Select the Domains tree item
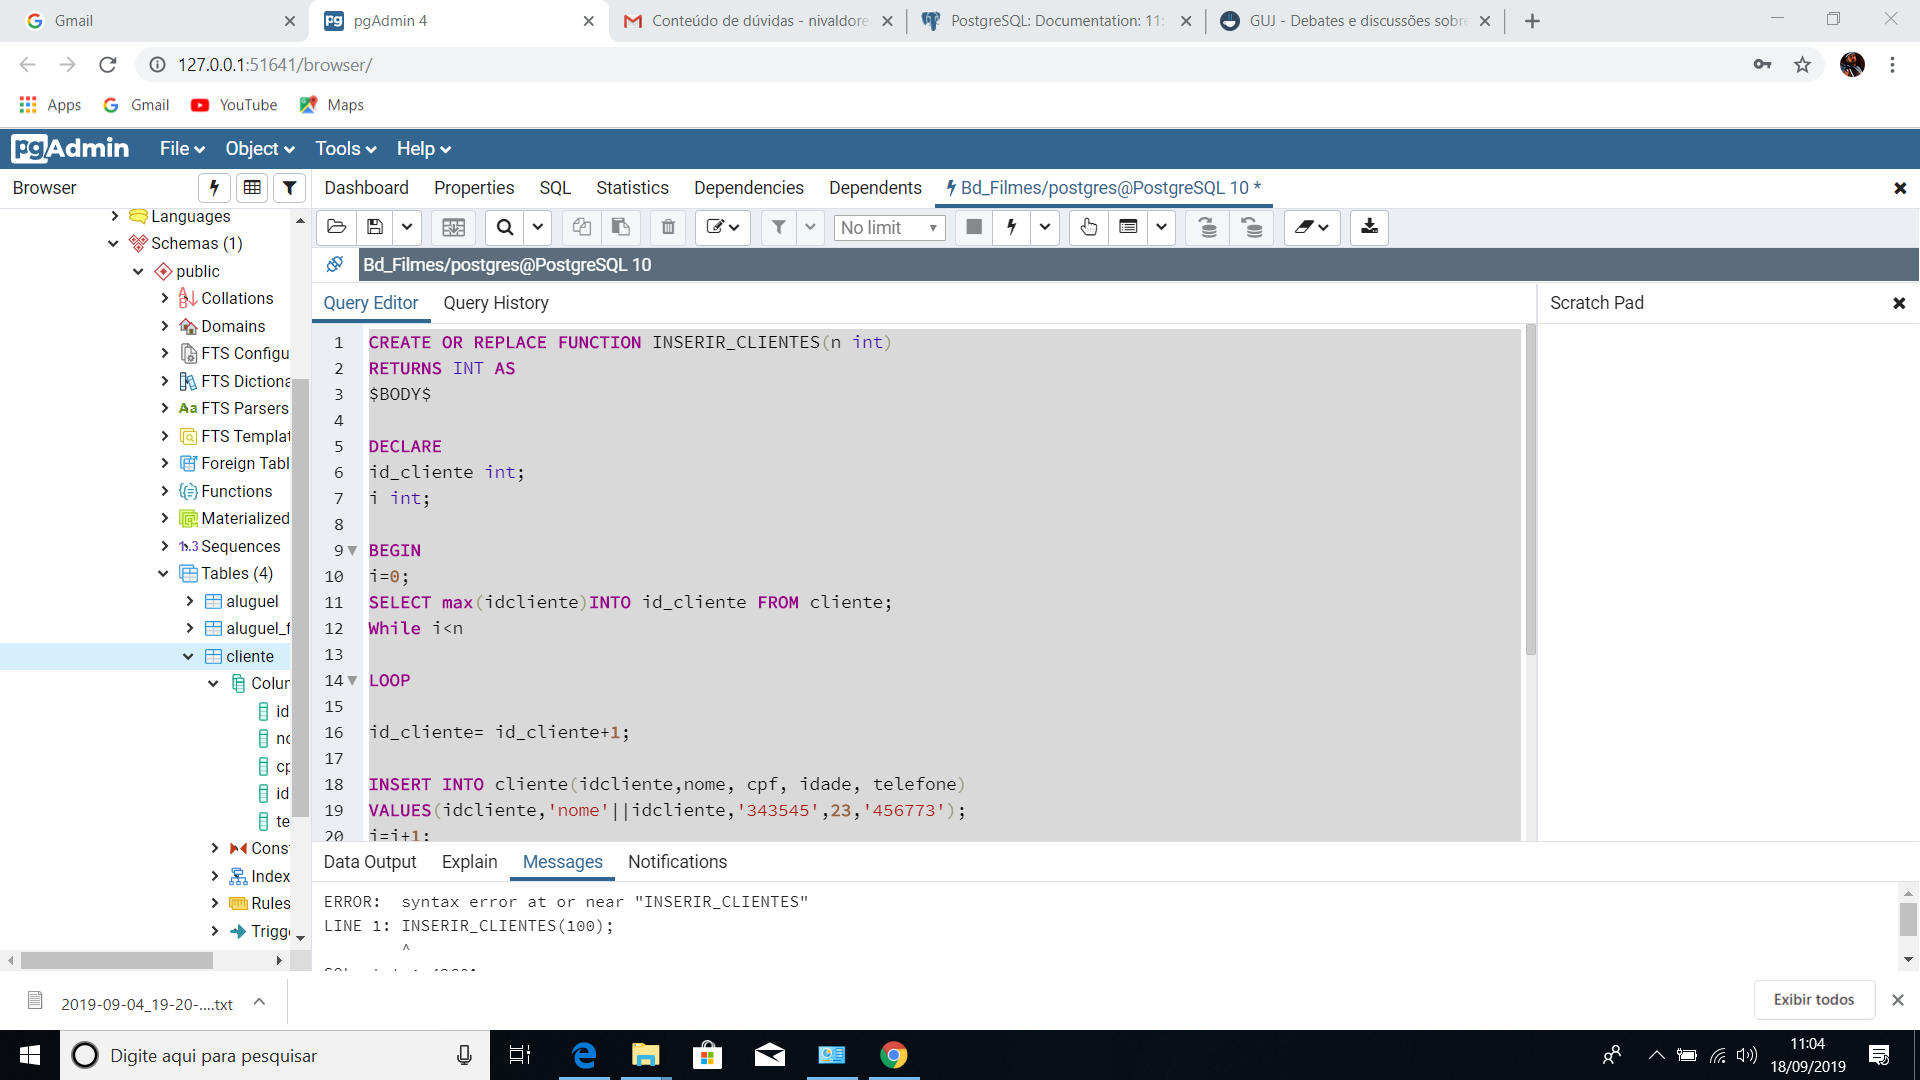The height and width of the screenshot is (1080, 1920). tap(233, 326)
